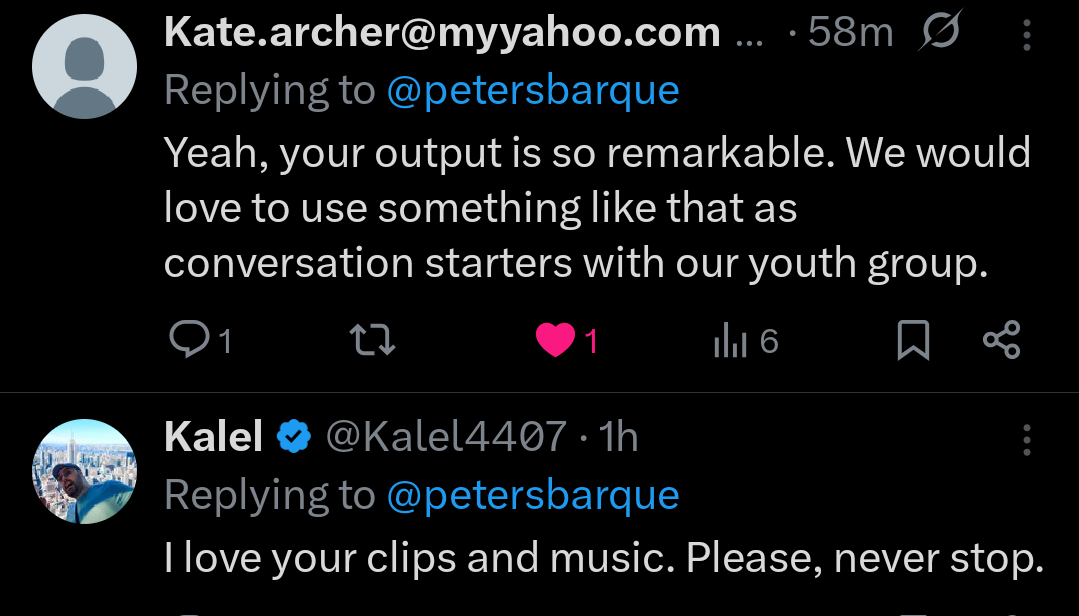Open the "I love your clips" reply text
Image resolution: width=1079 pixels, height=616 pixels.
pyautogui.click(x=603, y=558)
